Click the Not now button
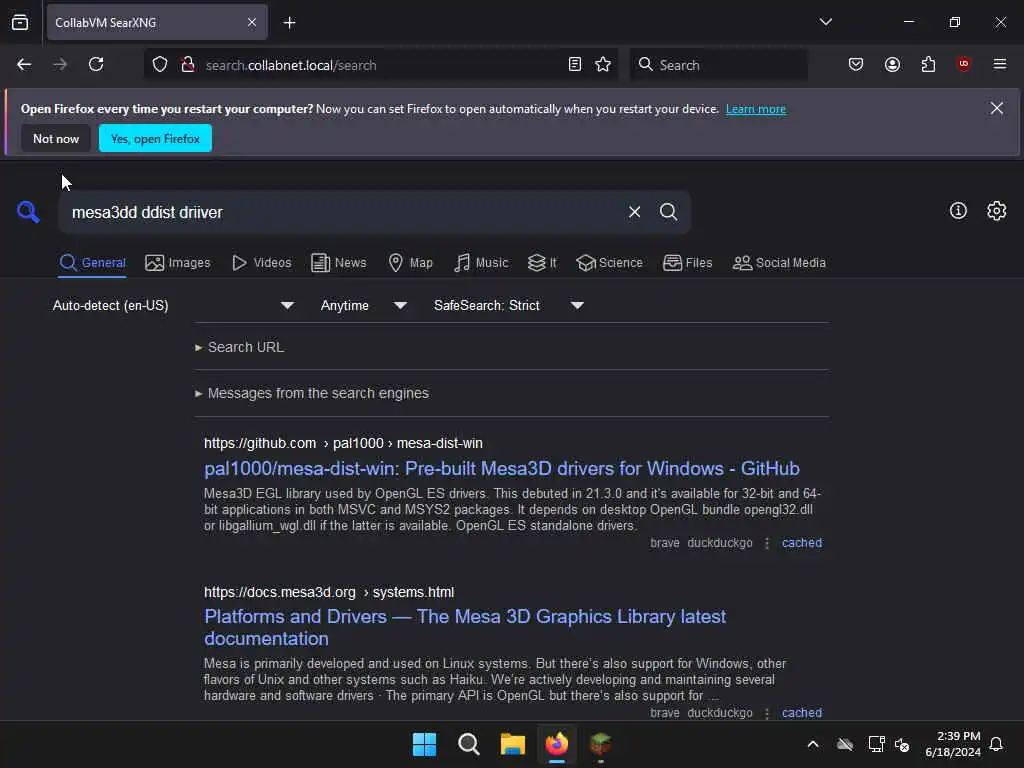Image resolution: width=1024 pixels, height=768 pixels. click(56, 138)
